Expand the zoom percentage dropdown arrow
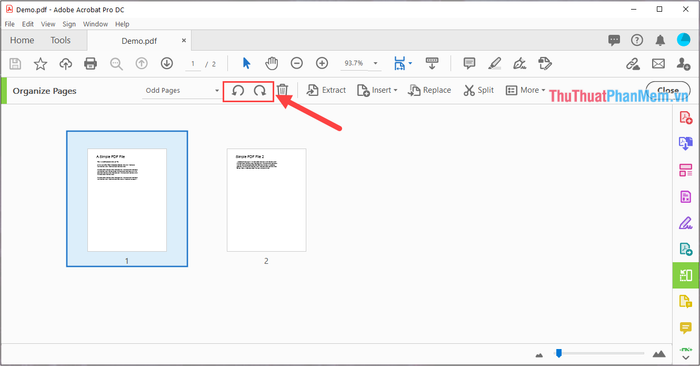Screen dimensions: 700x366 [x=375, y=63]
